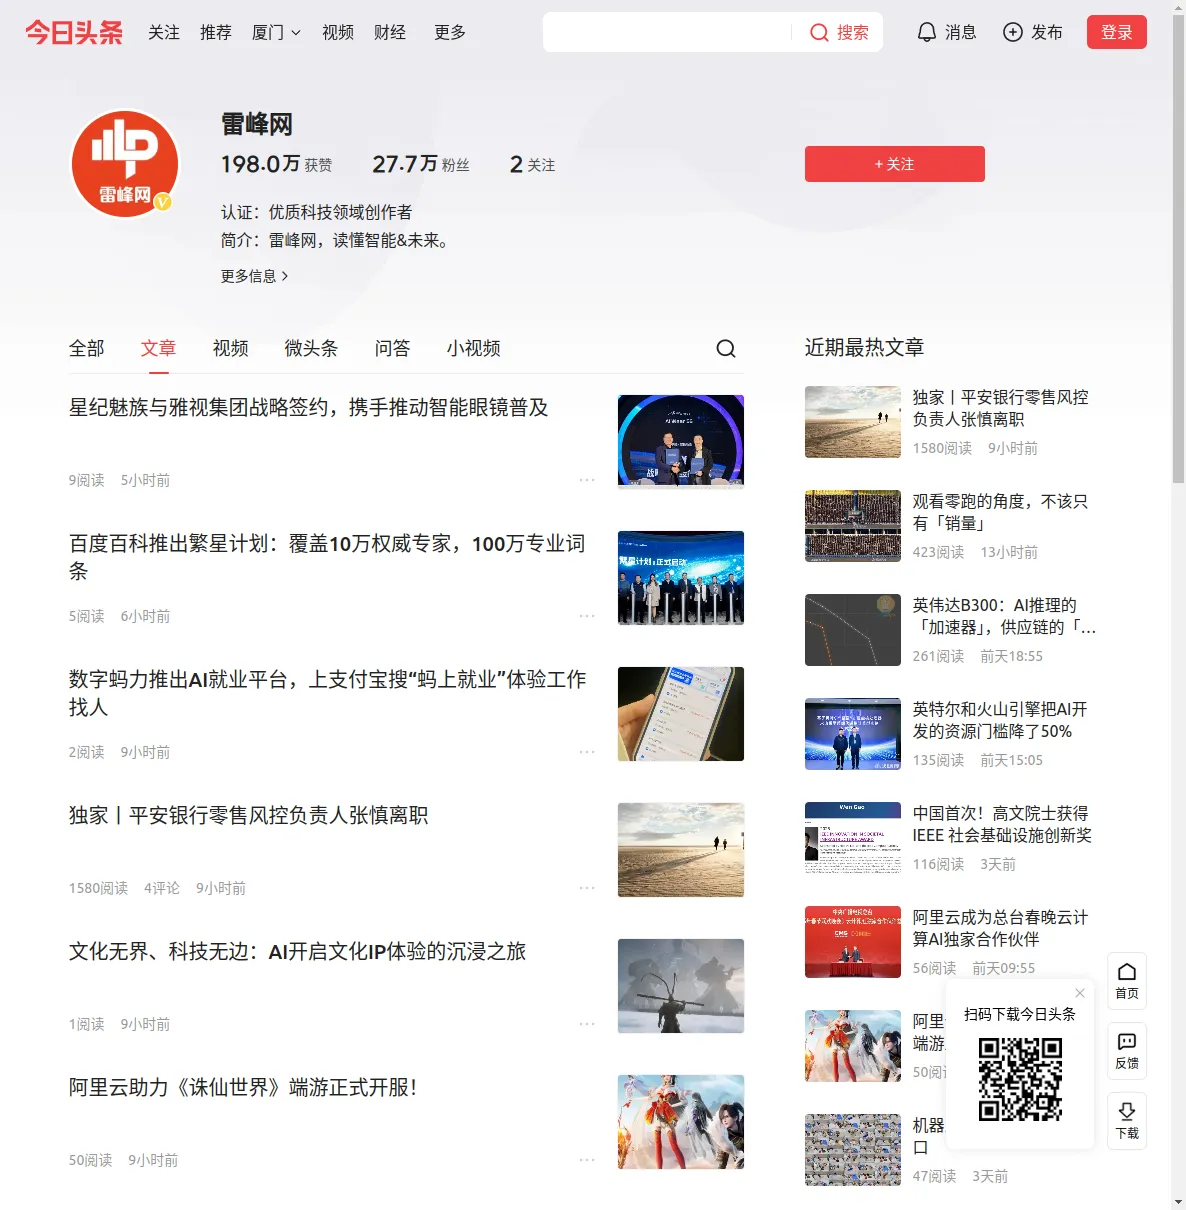The image size is (1186, 1210).
Task: Open more options for 文化无界 article
Action: tap(587, 1024)
